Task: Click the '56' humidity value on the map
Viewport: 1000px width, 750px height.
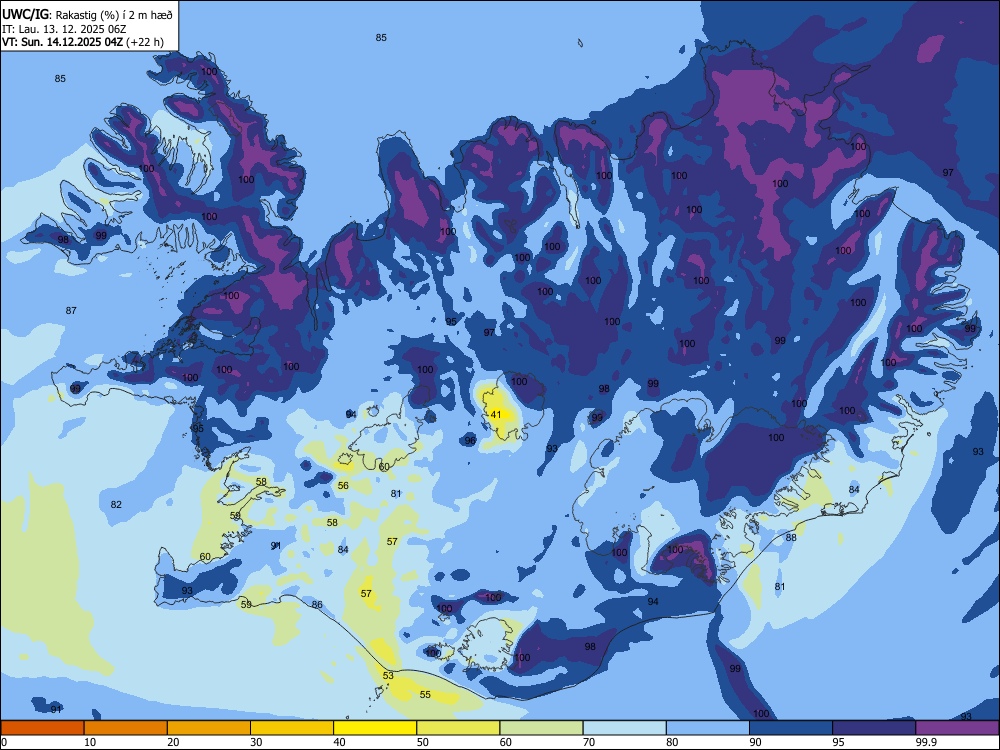Action: [343, 486]
